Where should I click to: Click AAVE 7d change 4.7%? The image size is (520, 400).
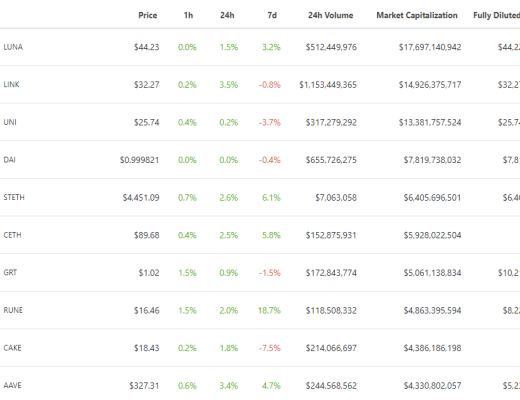click(271, 386)
